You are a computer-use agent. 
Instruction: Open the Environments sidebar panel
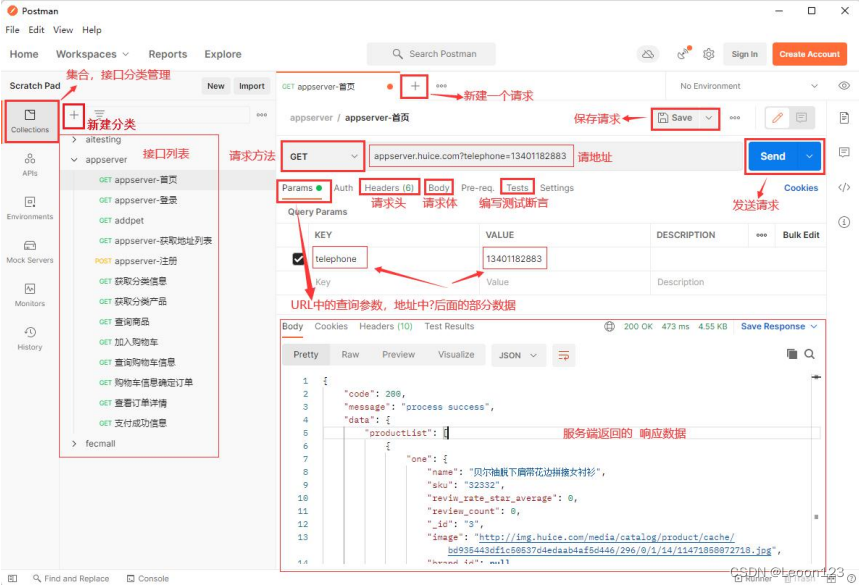point(30,208)
